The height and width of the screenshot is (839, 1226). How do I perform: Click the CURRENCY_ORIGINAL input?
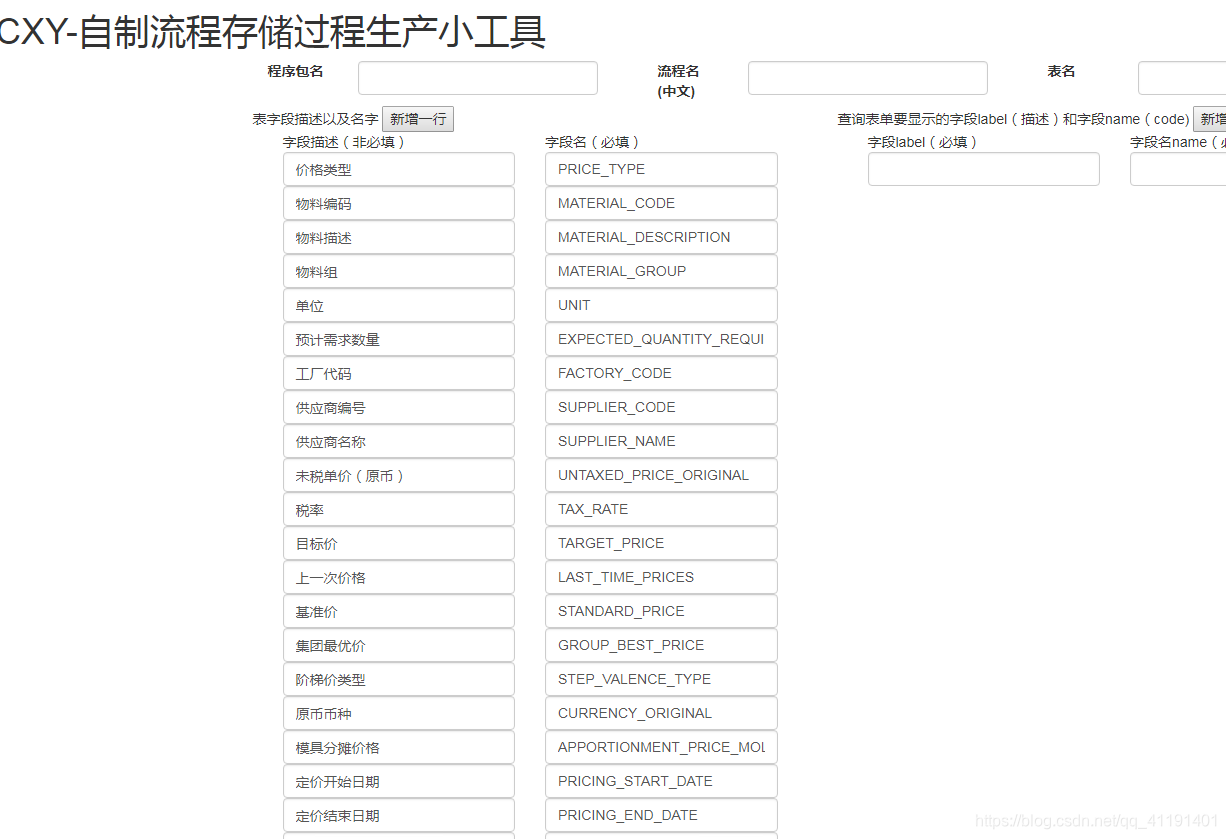coord(661,713)
